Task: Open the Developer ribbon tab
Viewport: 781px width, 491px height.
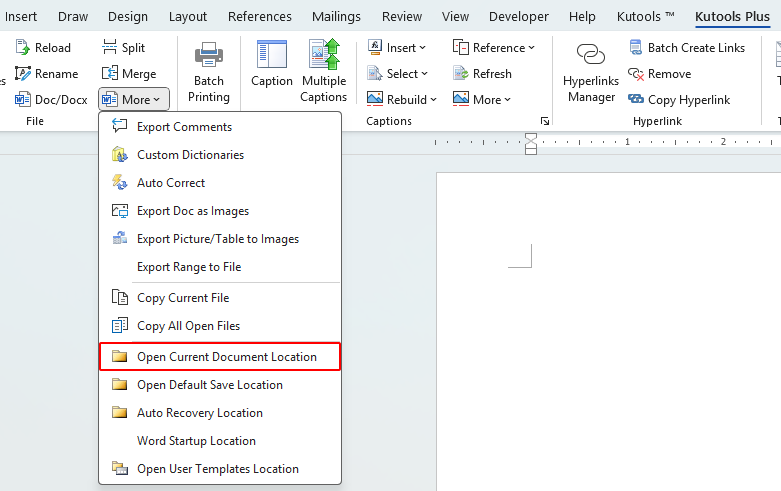Action: click(x=519, y=17)
